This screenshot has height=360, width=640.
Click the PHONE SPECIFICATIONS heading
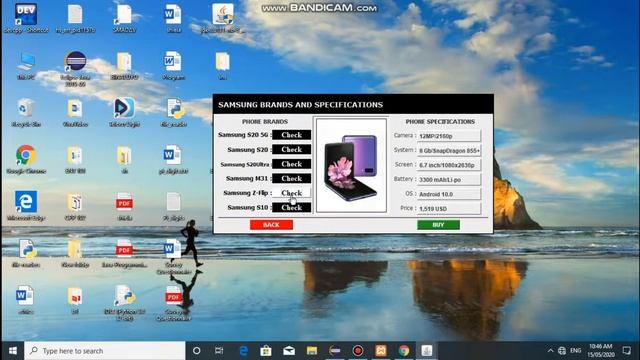(440, 122)
